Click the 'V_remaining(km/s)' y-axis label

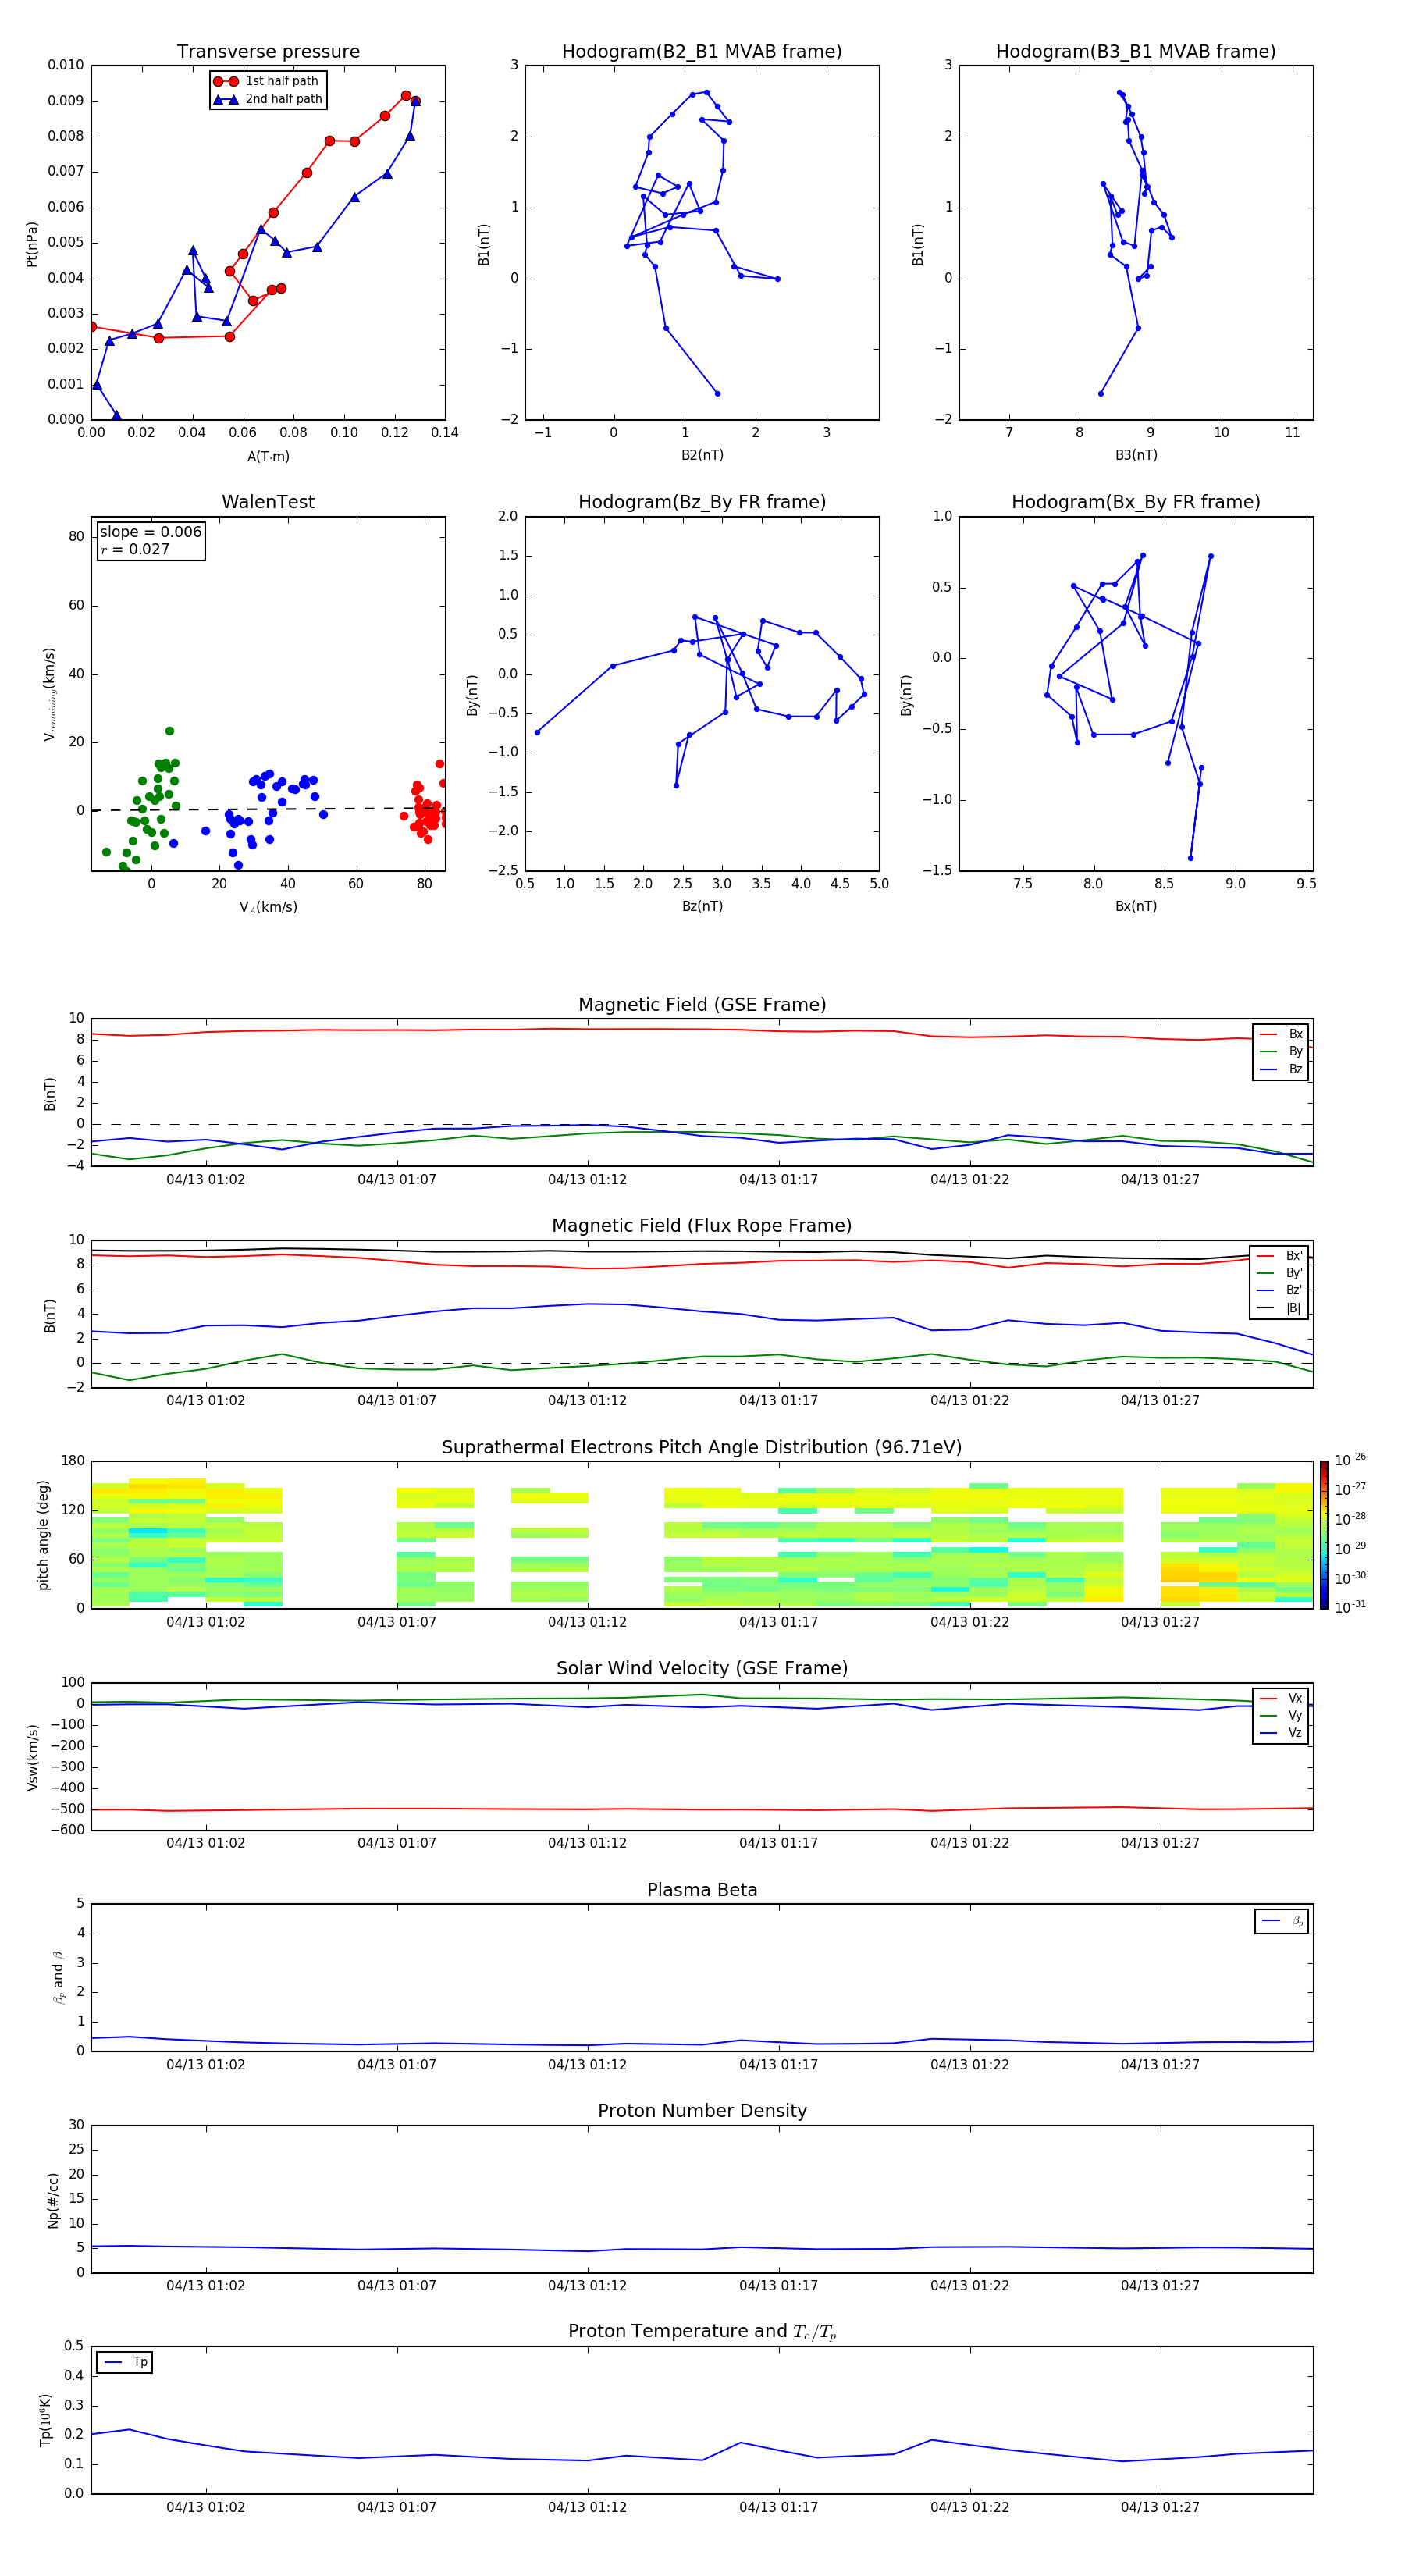[x=49, y=694]
